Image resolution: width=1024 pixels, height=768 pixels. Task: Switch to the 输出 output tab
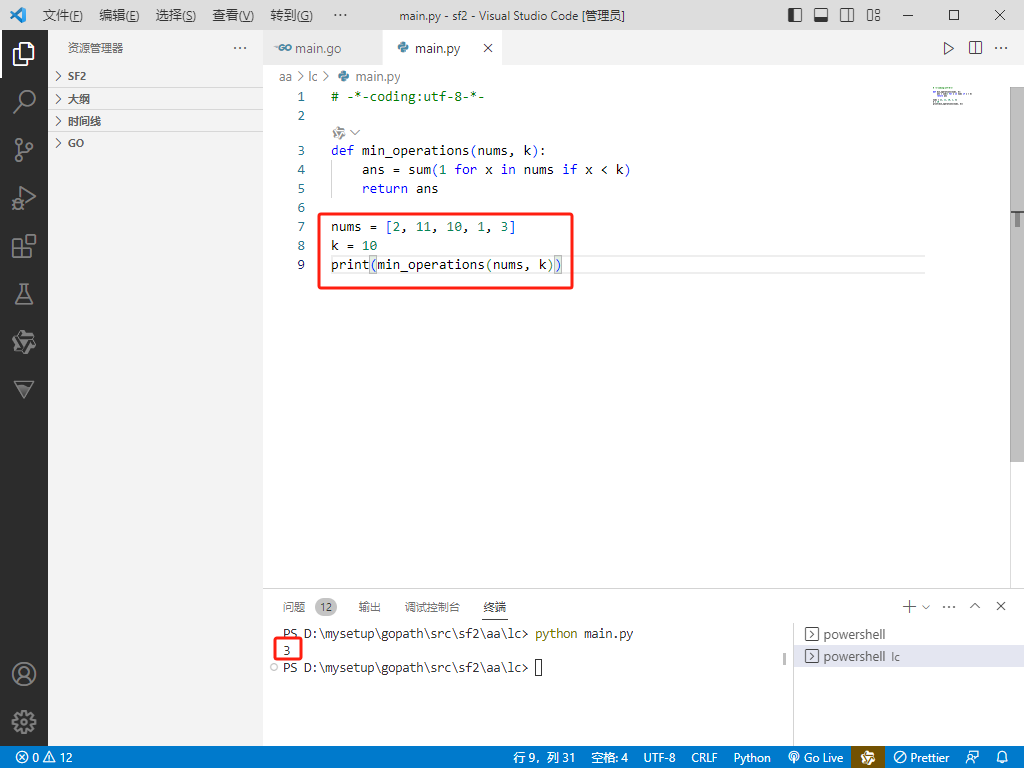[370, 607]
